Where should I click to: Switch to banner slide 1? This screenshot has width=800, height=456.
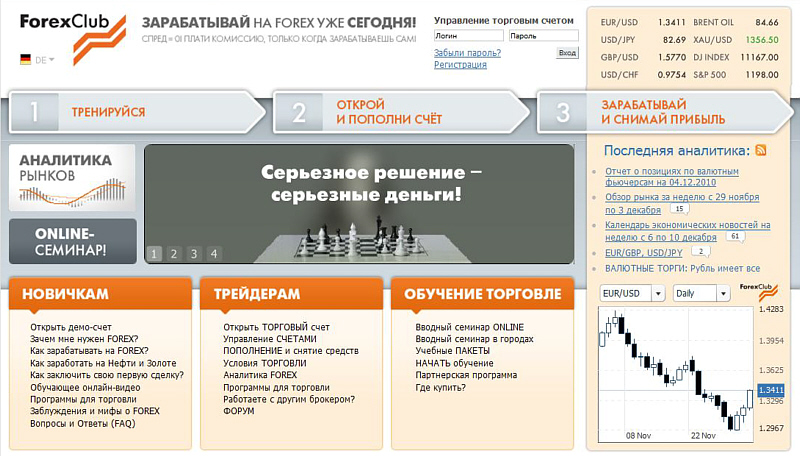click(x=154, y=254)
